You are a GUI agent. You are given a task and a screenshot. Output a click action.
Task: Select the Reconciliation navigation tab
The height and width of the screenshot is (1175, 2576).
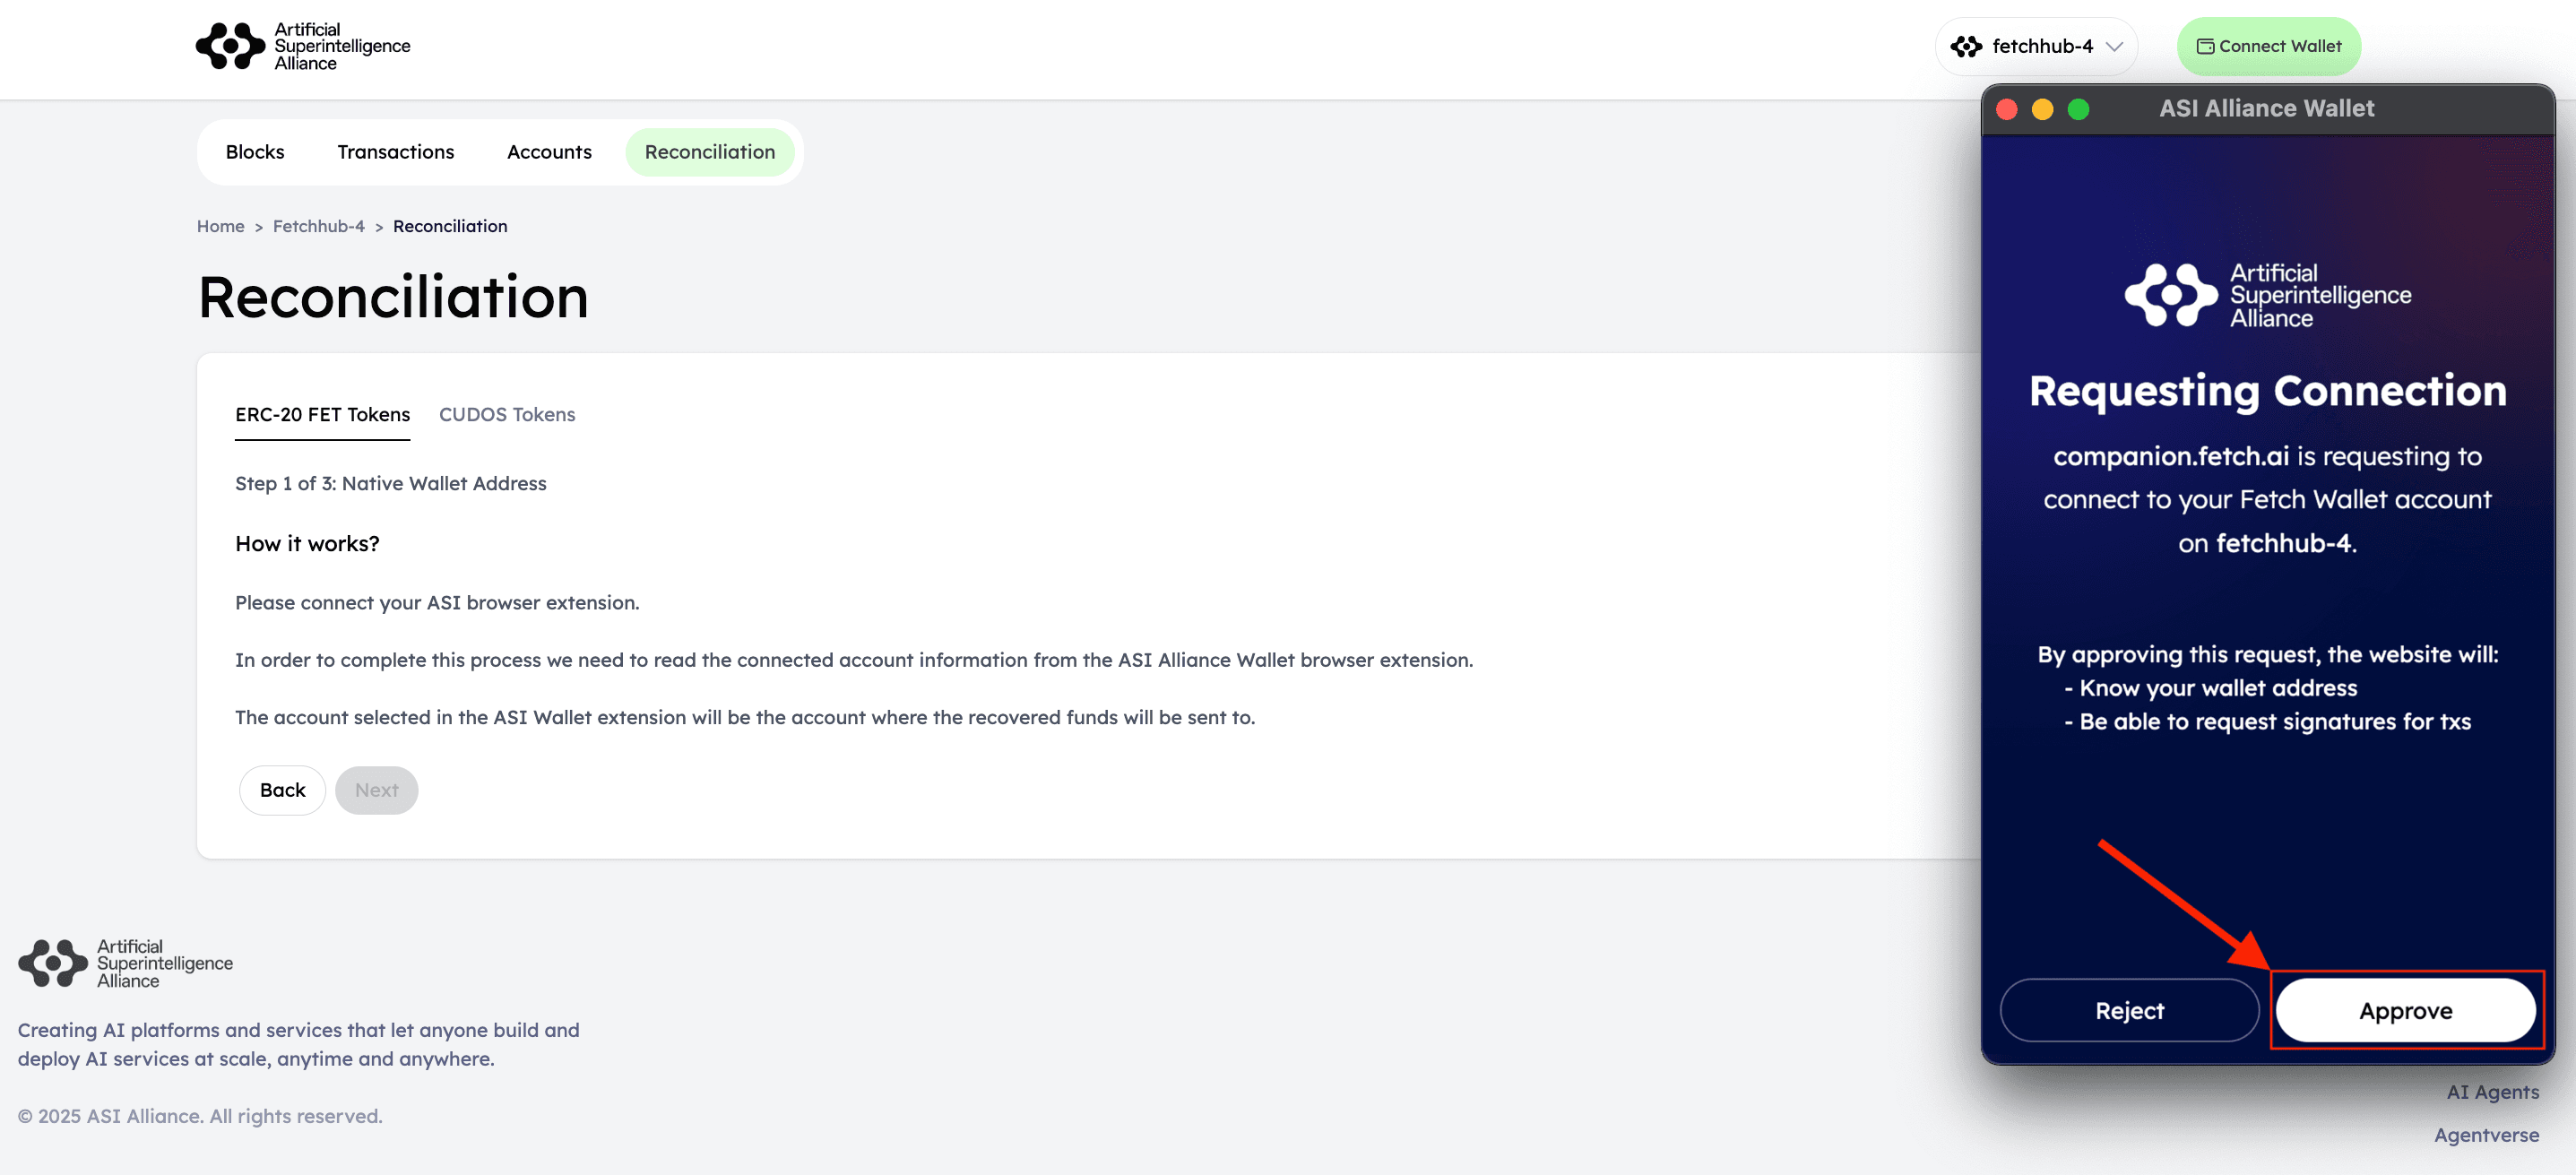pyautogui.click(x=709, y=152)
